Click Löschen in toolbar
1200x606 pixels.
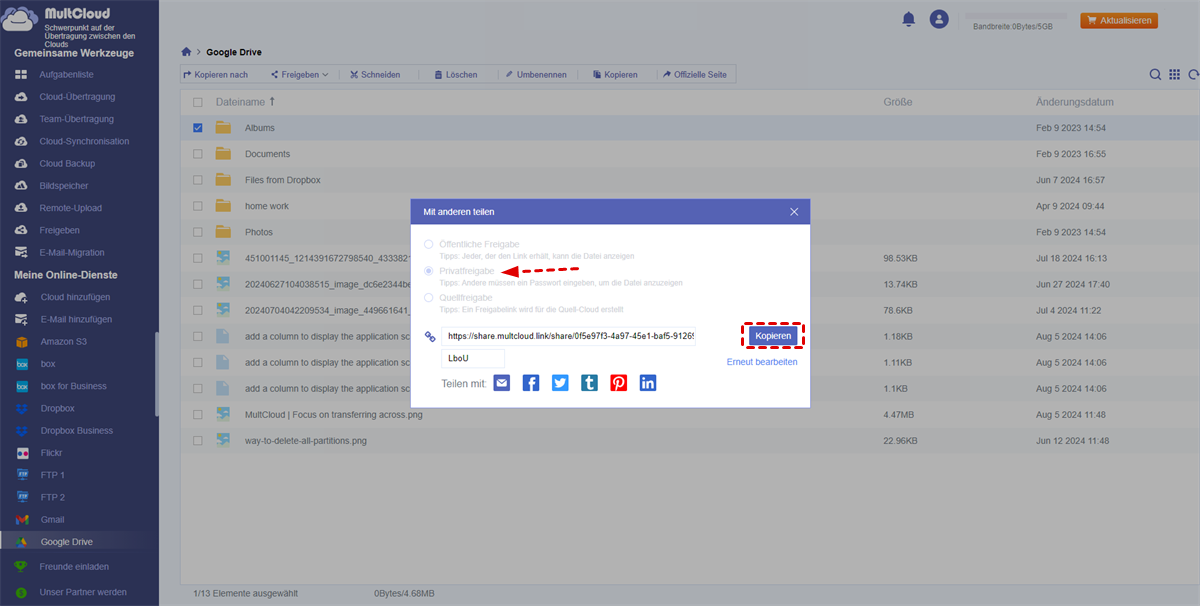[x=455, y=75]
